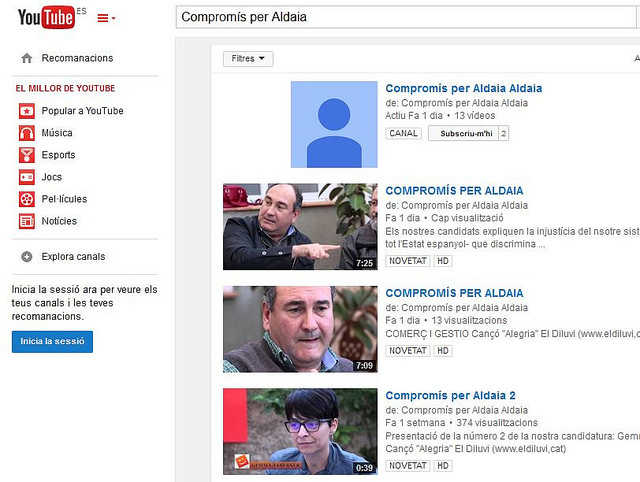This screenshot has height=482, width=640.
Task: Open the Compromís per Aldaia Aldaia channel link
Action: [463, 88]
